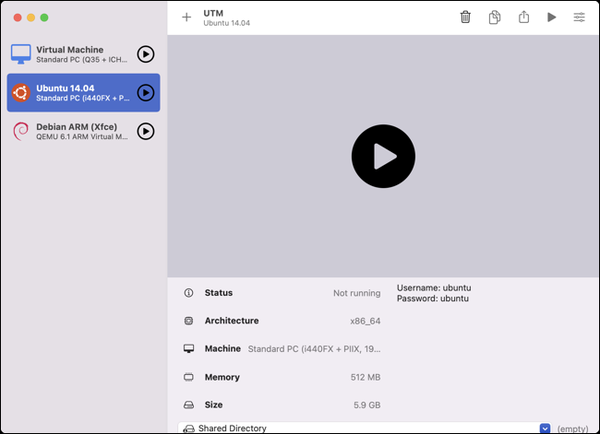Select Debian ARM (Xfce) in sidebar
This screenshot has height=434, width=600.
[70, 131]
